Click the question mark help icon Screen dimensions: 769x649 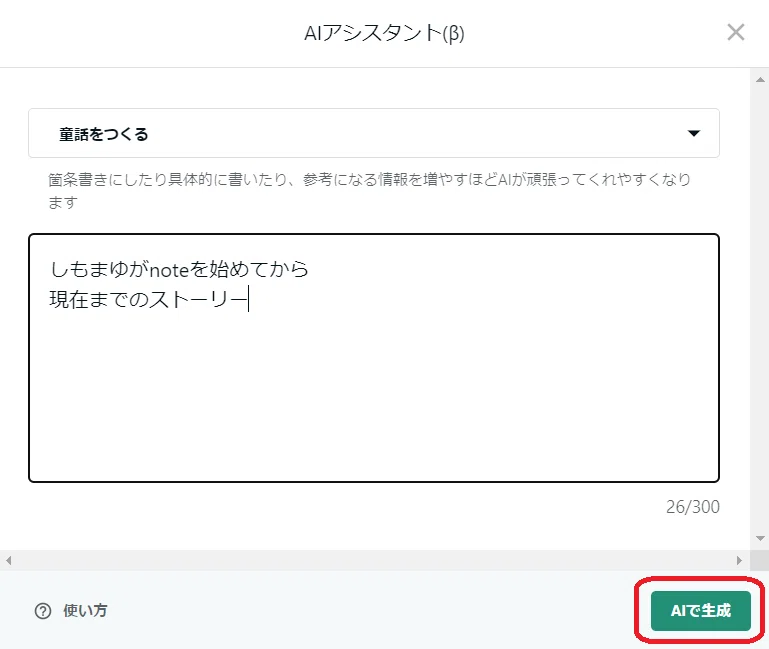43,611
